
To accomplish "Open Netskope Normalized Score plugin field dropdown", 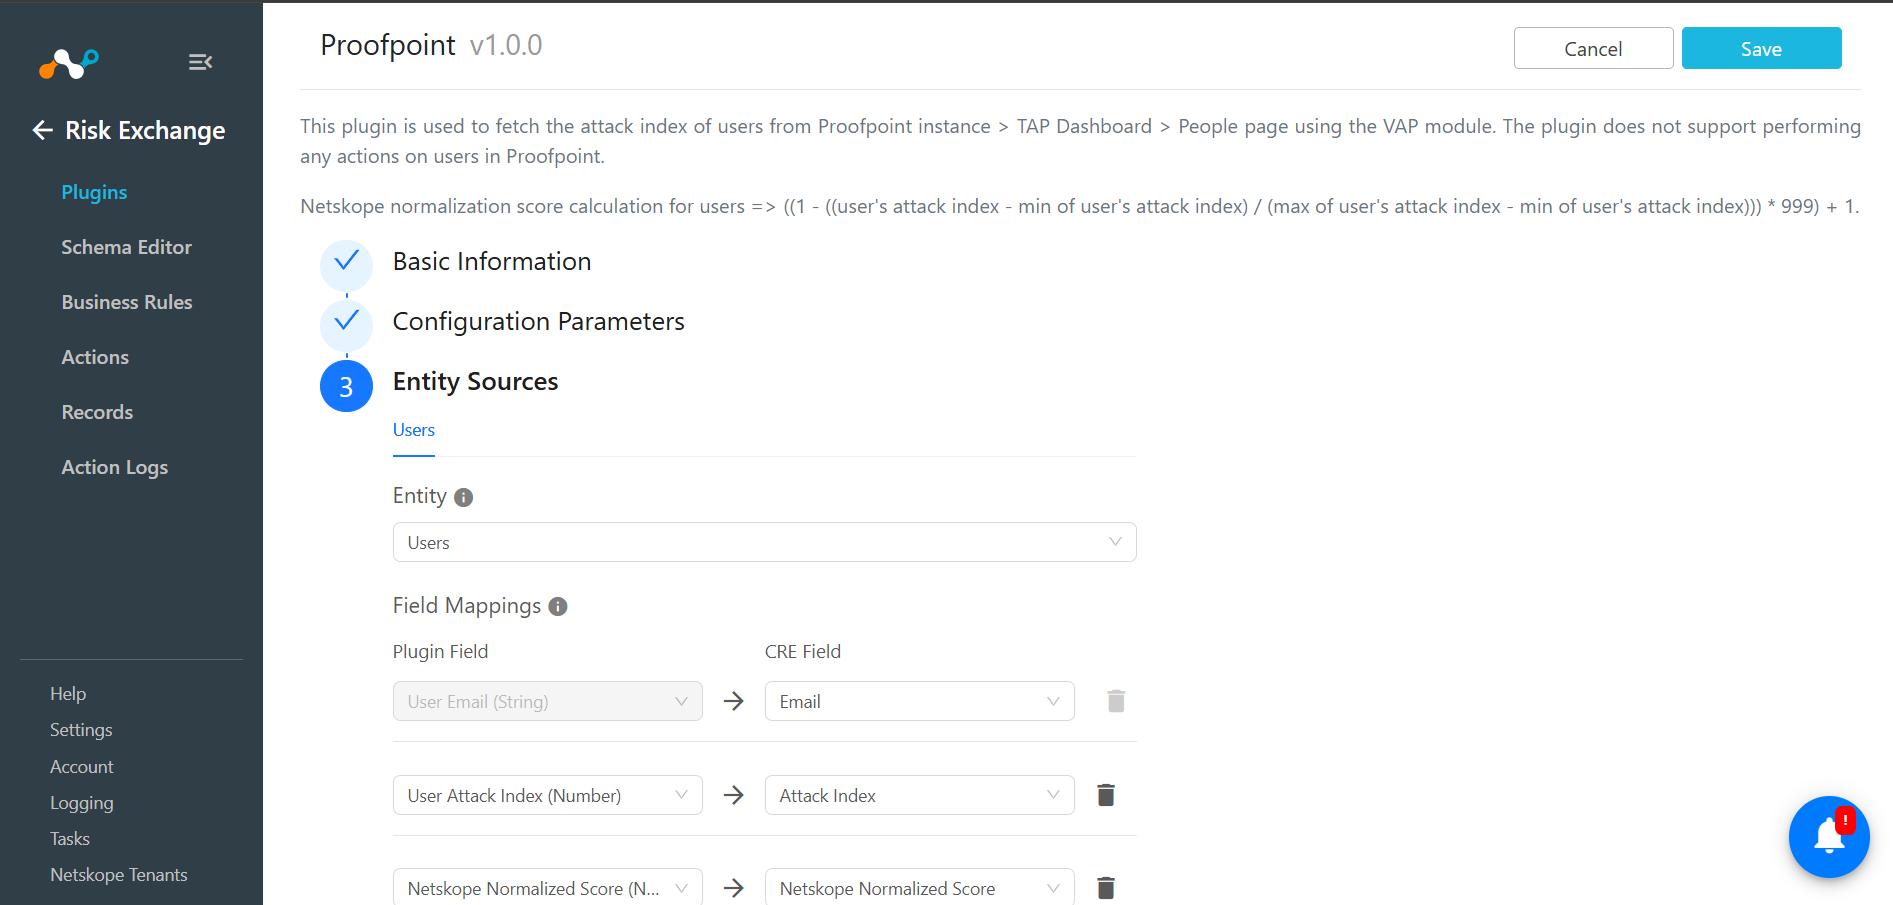I will click(548, 888).
